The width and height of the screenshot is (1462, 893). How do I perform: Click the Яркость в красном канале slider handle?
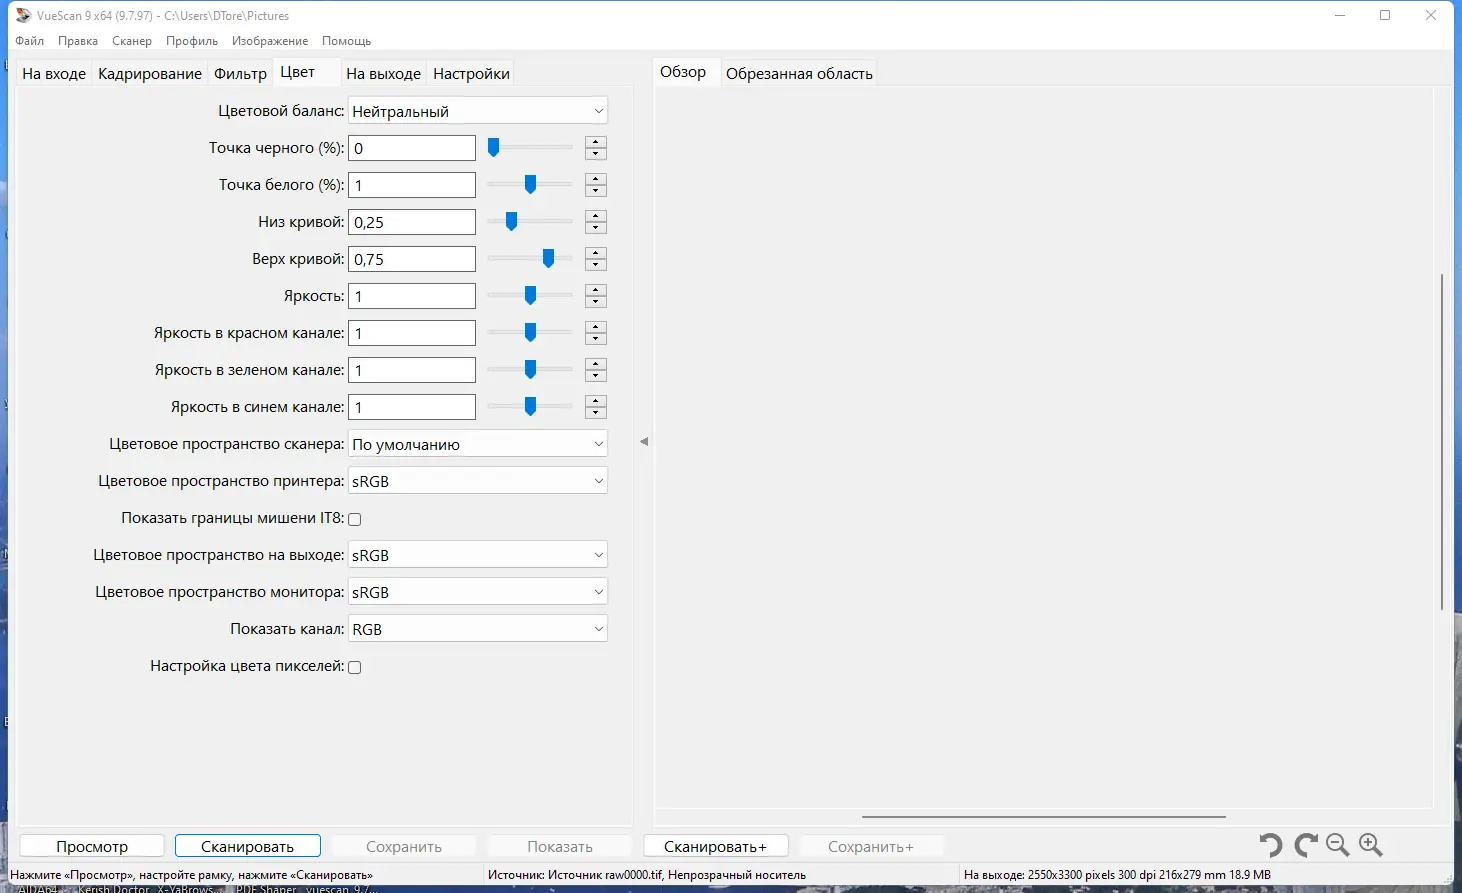(x=530, y=333)
